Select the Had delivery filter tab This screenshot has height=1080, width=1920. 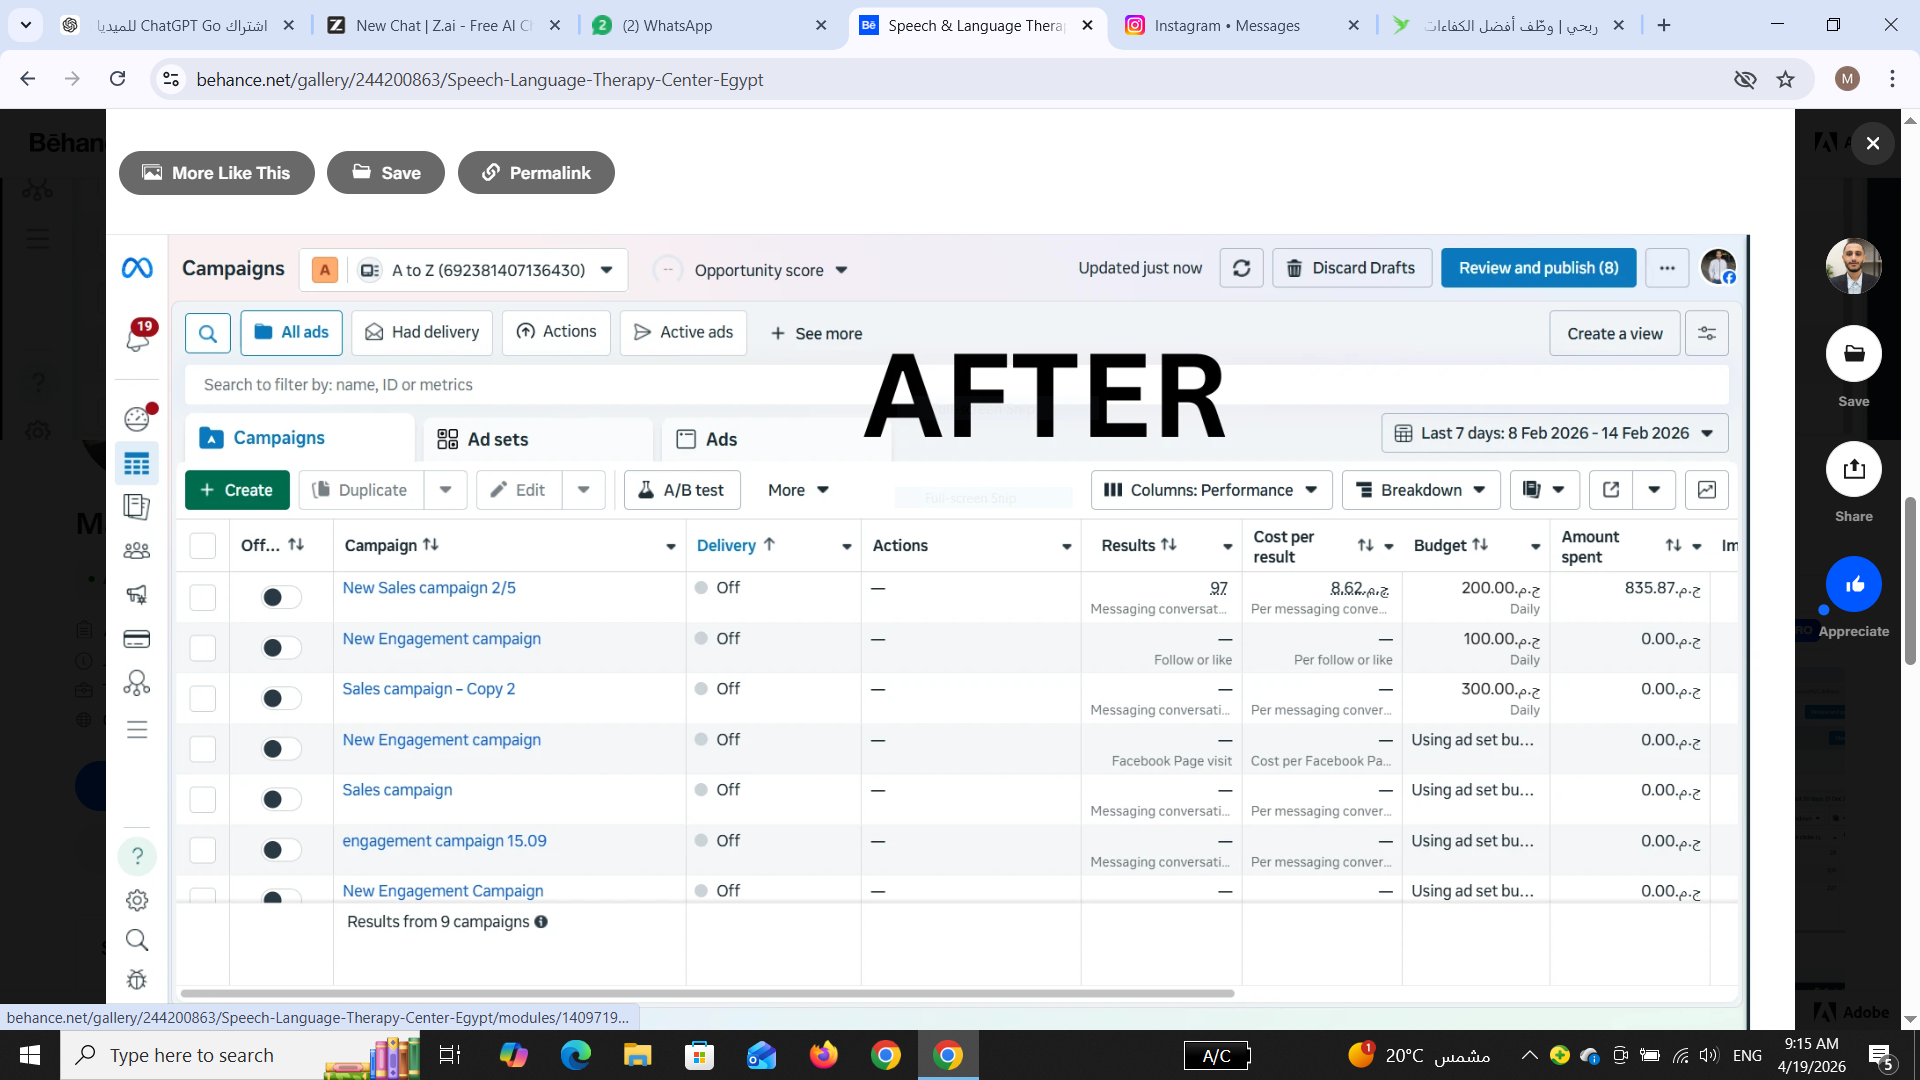pos(421,333)
